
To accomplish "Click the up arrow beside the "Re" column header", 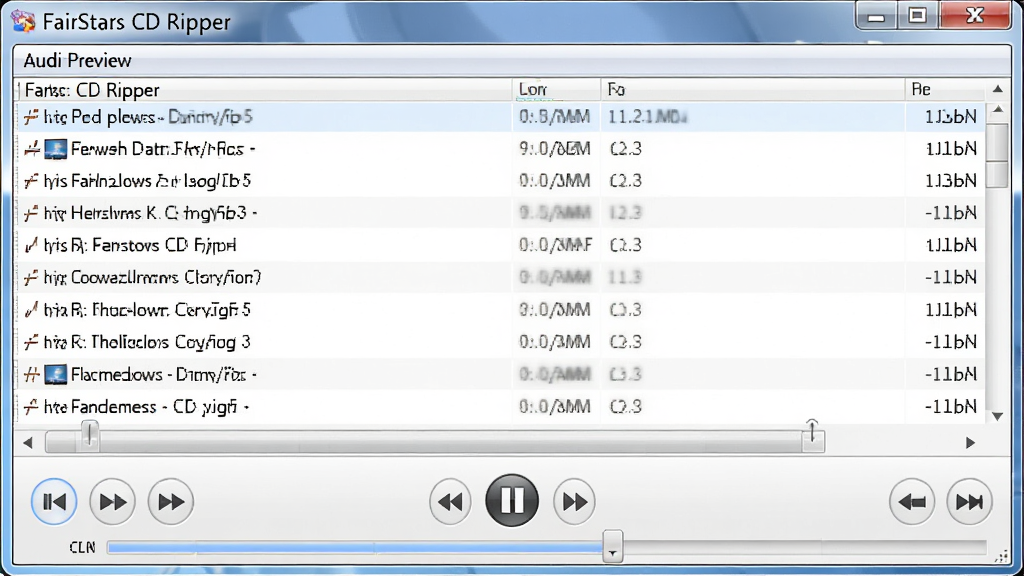I will pos(998,89).
